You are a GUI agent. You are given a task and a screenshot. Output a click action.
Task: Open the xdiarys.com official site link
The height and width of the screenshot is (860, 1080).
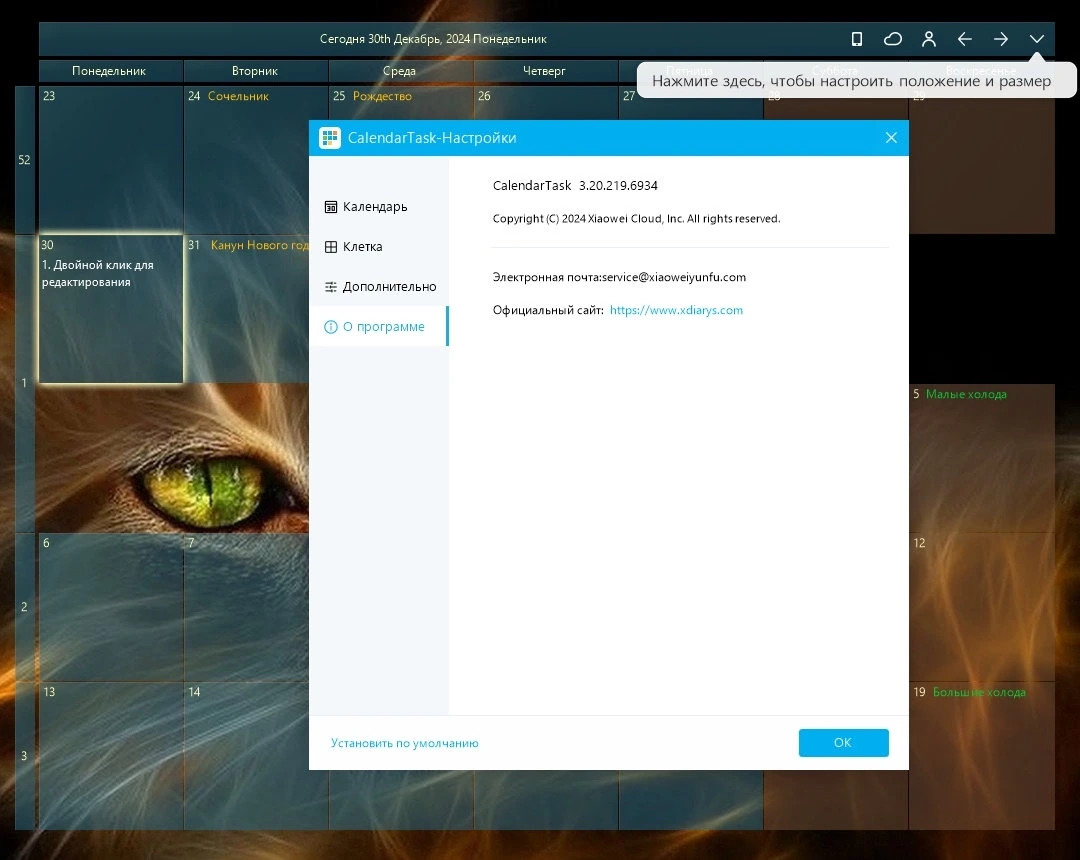pos(676,310)
